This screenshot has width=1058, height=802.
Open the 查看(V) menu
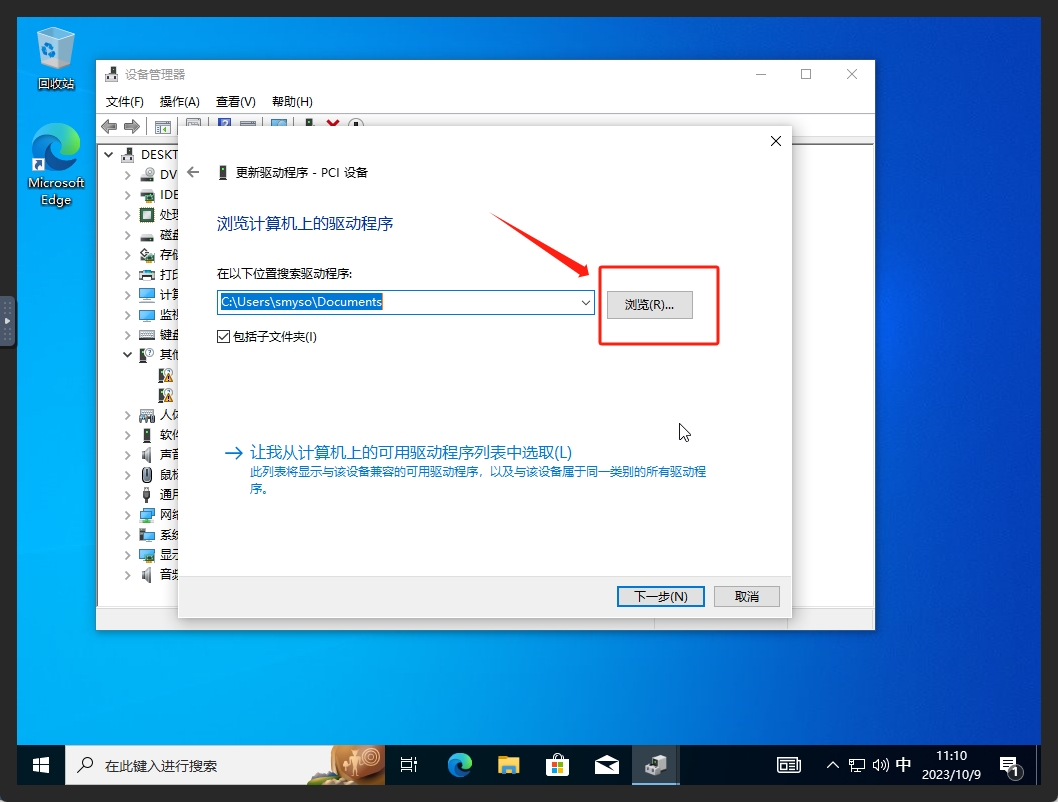click(236, 101)
